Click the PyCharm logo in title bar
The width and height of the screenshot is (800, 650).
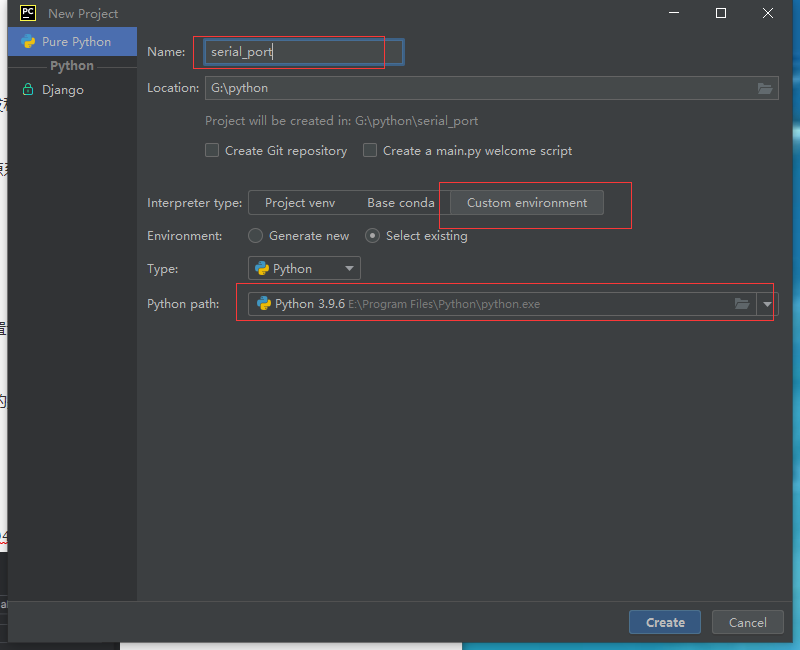(x=28, y=13)
